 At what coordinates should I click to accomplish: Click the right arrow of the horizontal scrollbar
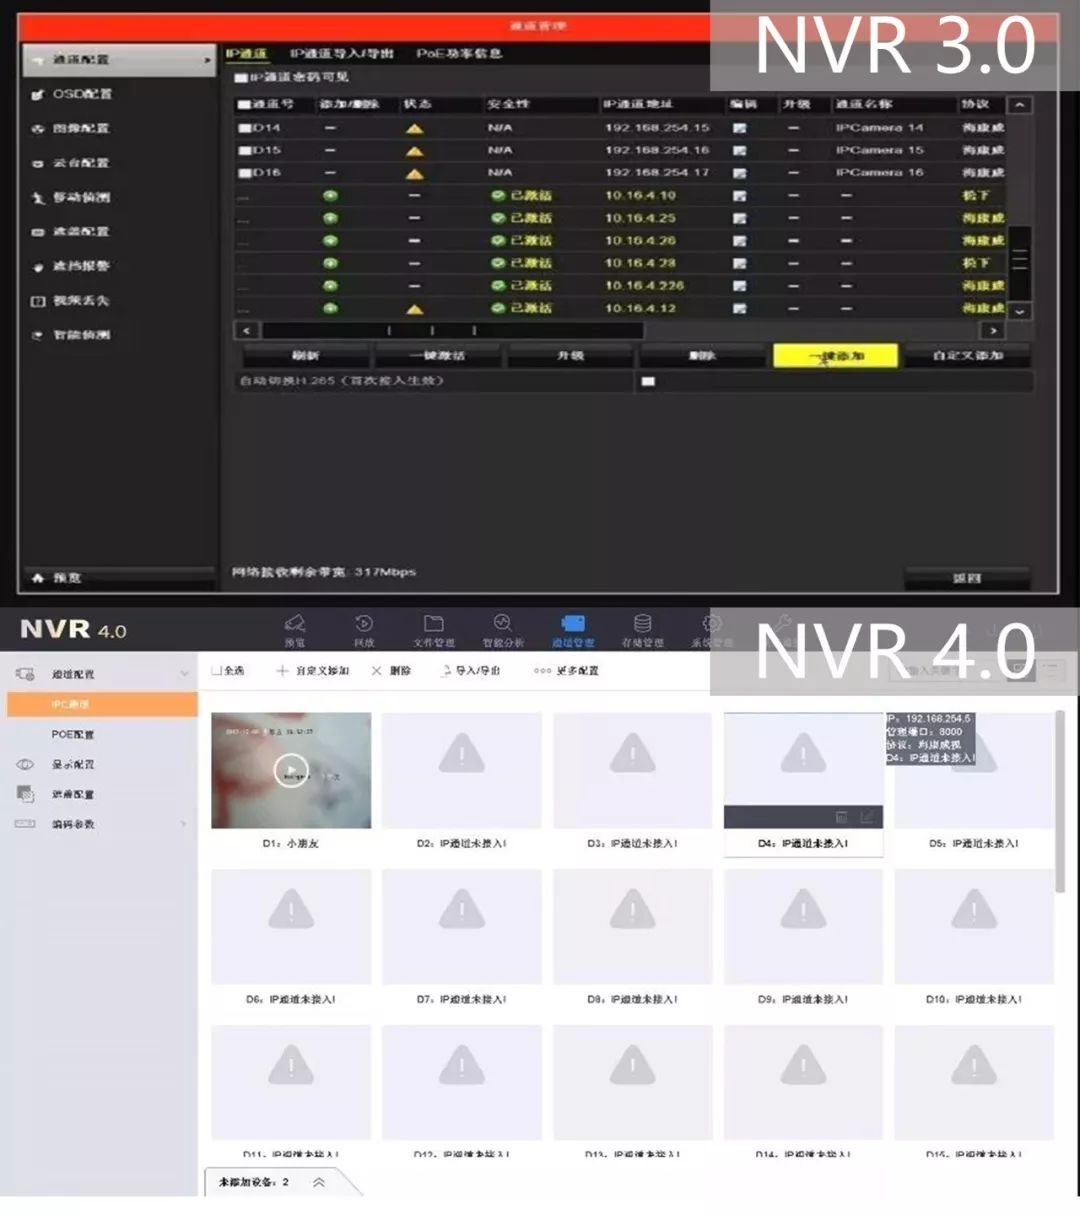[993, 330]
